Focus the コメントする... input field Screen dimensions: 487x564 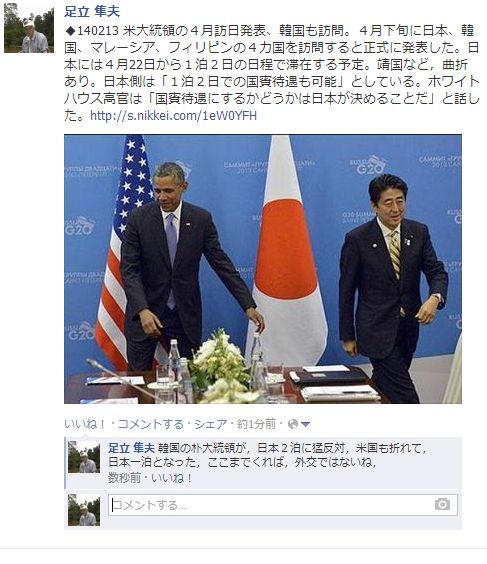pos(283,505)
